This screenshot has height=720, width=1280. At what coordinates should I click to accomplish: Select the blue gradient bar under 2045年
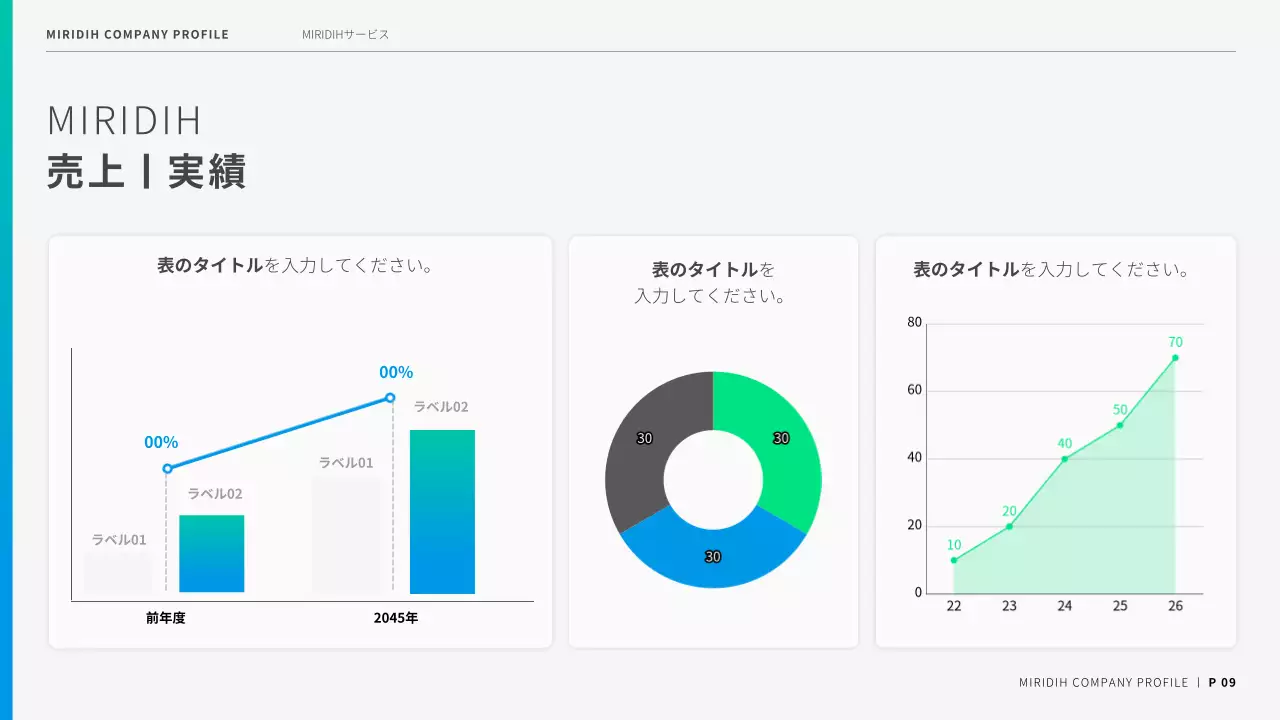click(x=441, y=512)
